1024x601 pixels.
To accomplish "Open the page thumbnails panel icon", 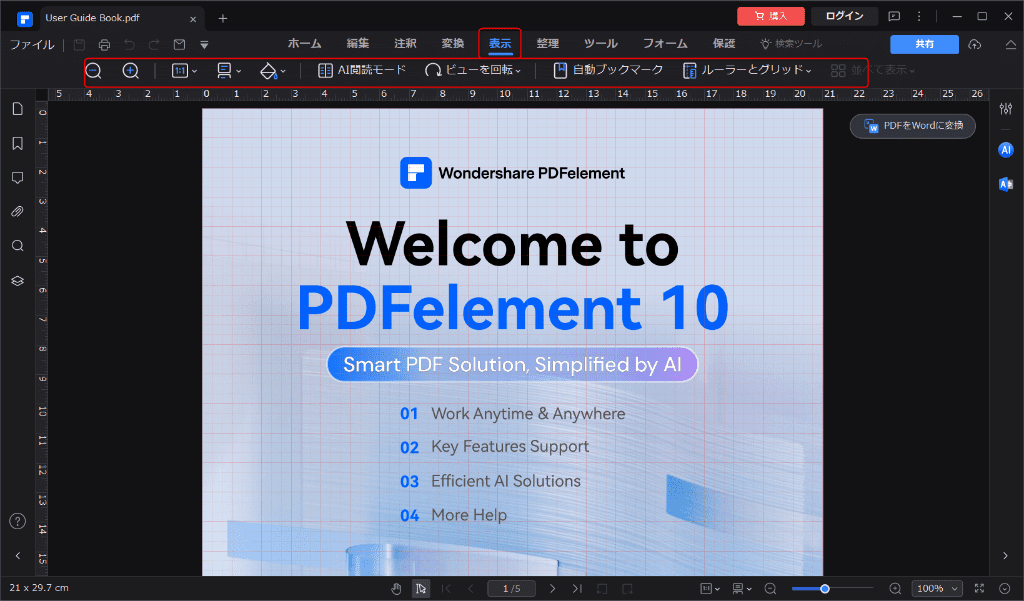I will (x=18, y=108).
